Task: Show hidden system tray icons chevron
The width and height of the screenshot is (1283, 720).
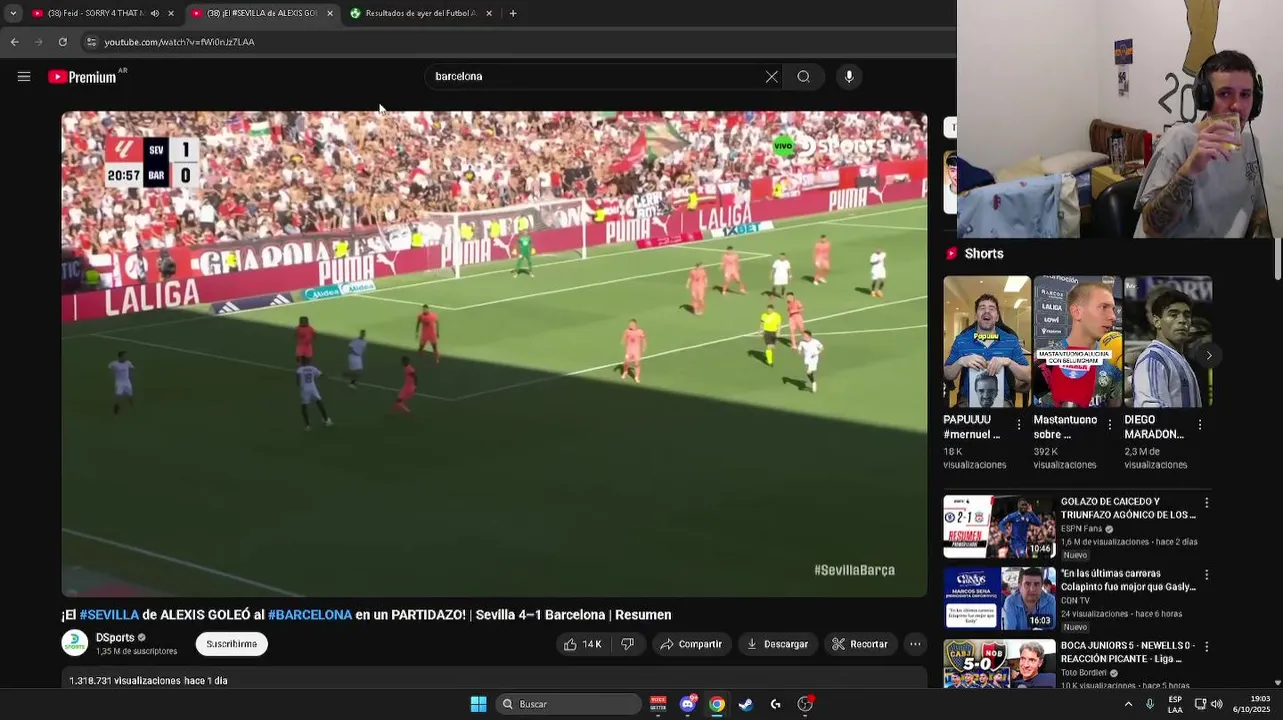Action: pos(1128,704)
